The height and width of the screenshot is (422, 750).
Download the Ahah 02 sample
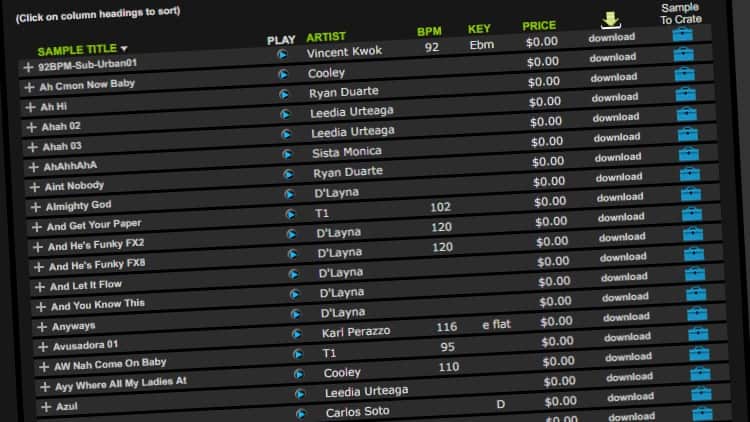click(615, 97)
